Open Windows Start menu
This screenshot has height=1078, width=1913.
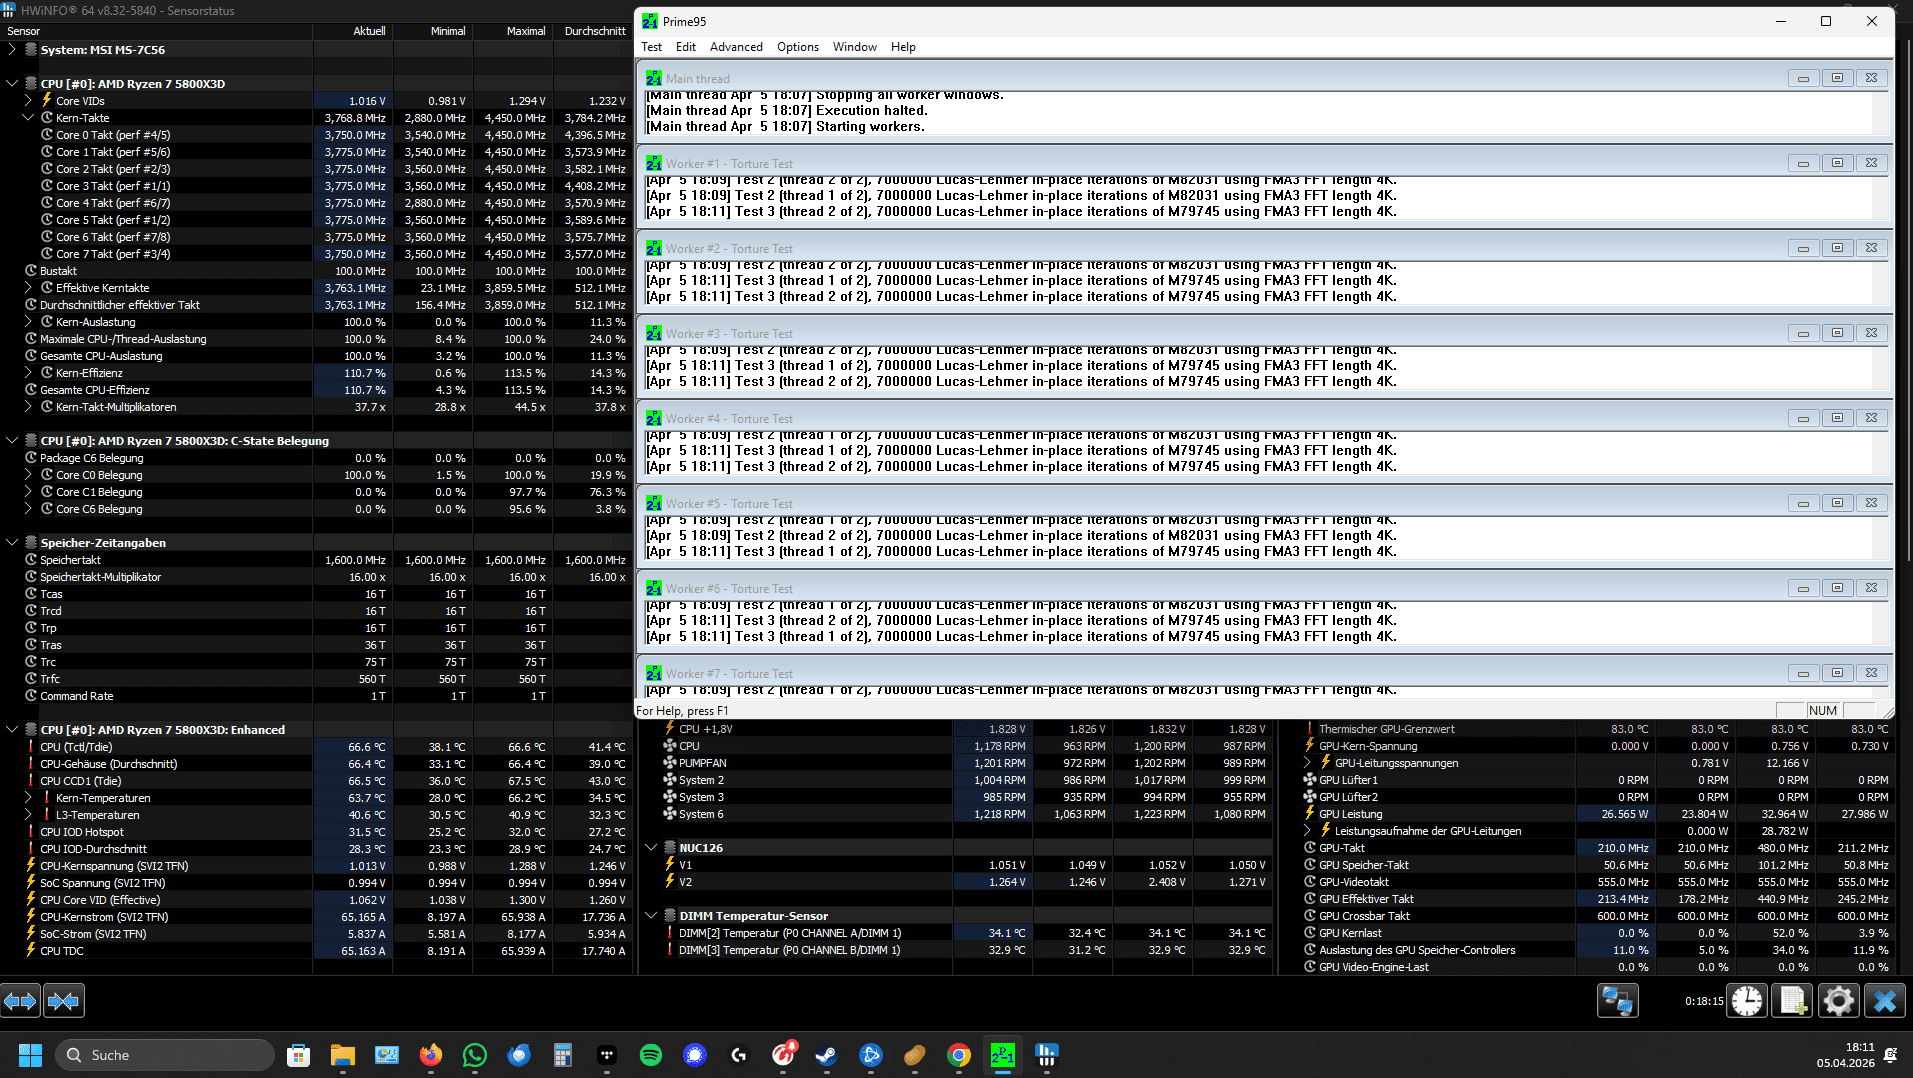(x=30, y=1055)
